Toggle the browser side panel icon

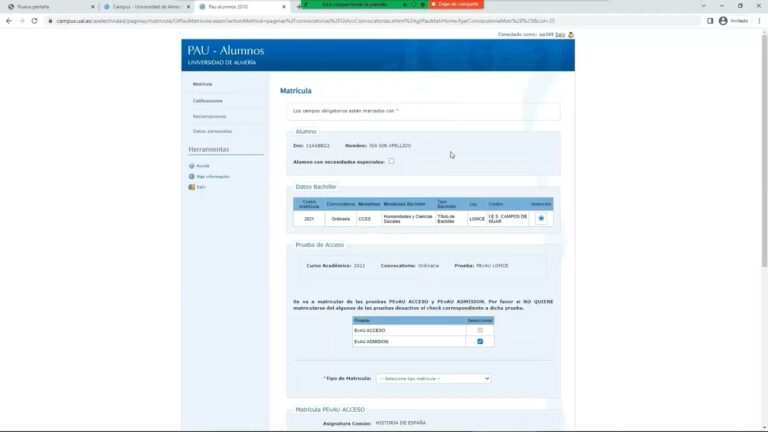[710, 21]
